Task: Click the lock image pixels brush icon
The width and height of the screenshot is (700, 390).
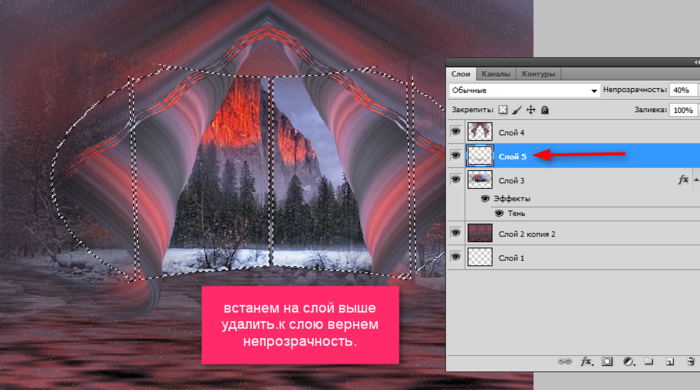Action: (x=517, y=110)
